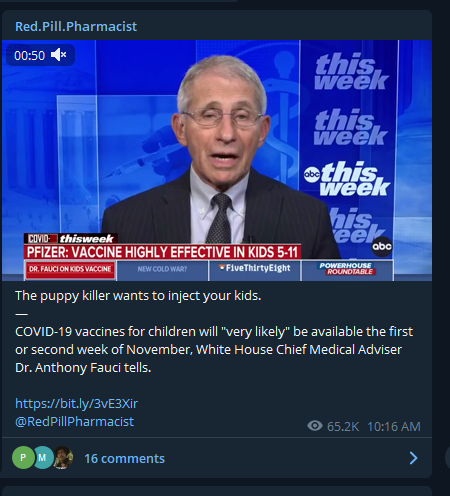Click the FiveThirtyEight segment tab in the video
This screenshot has width=450, height=496.
(x=255, y=268)
